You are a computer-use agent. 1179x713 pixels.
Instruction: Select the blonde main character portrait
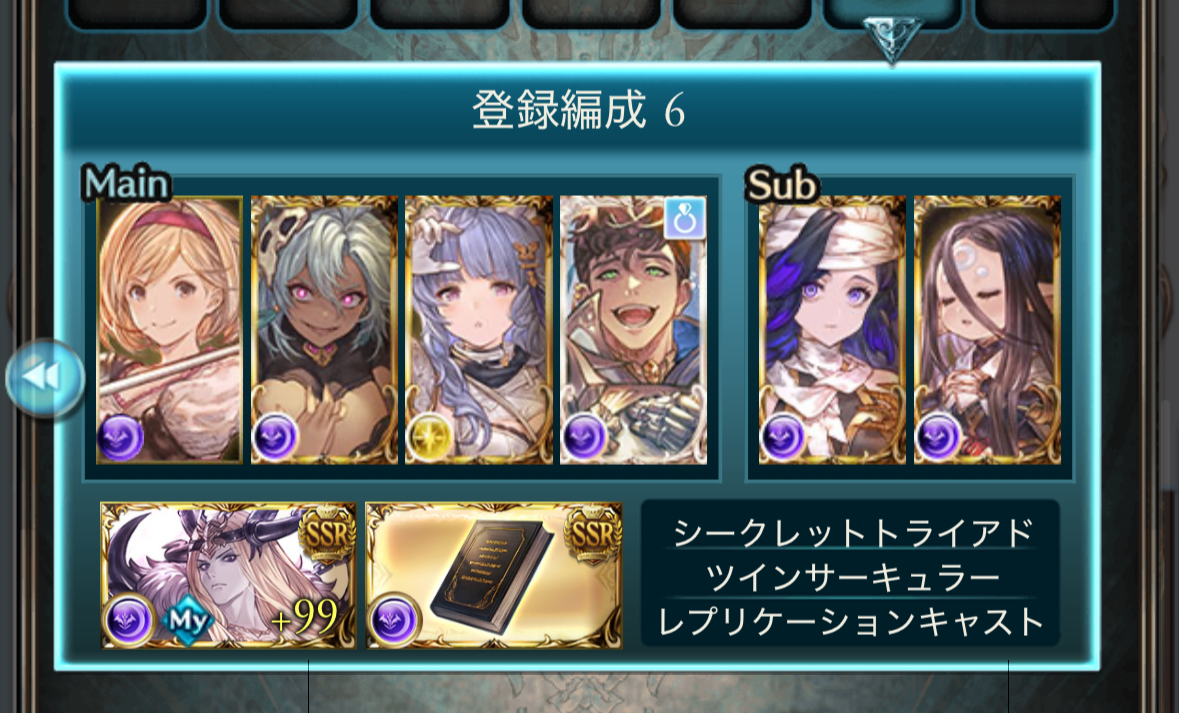[170, 329]
